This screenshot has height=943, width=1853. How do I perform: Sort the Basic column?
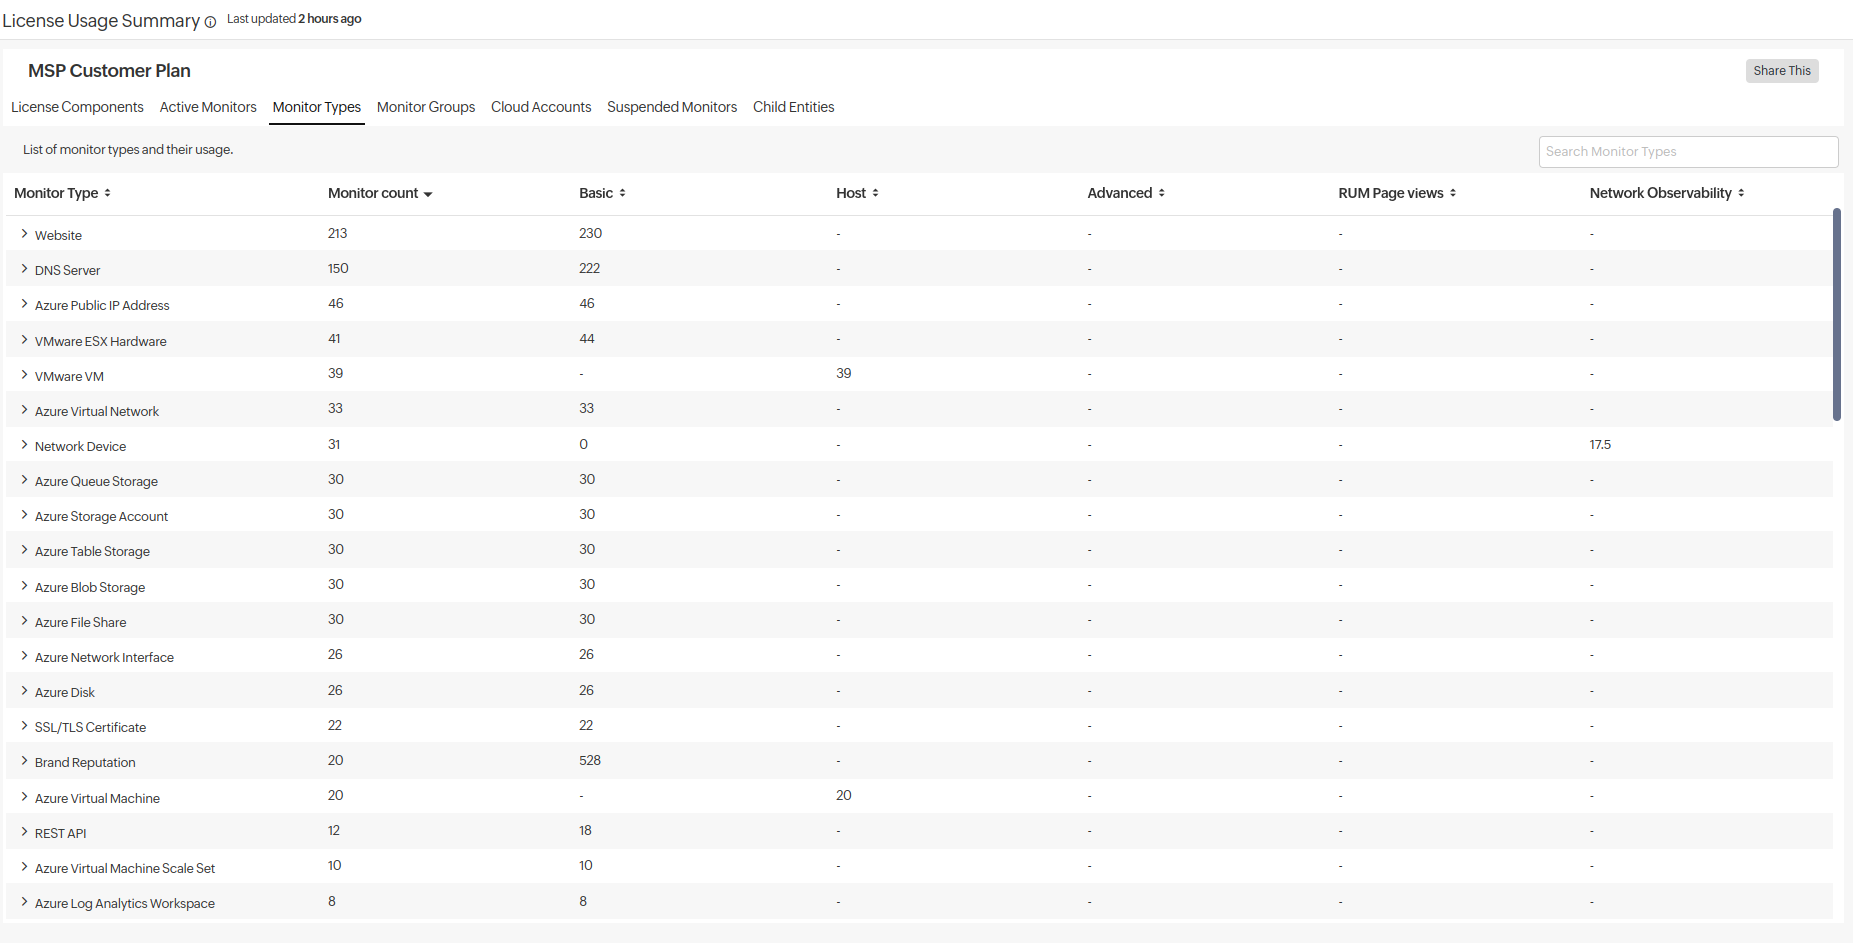[622, 193]
